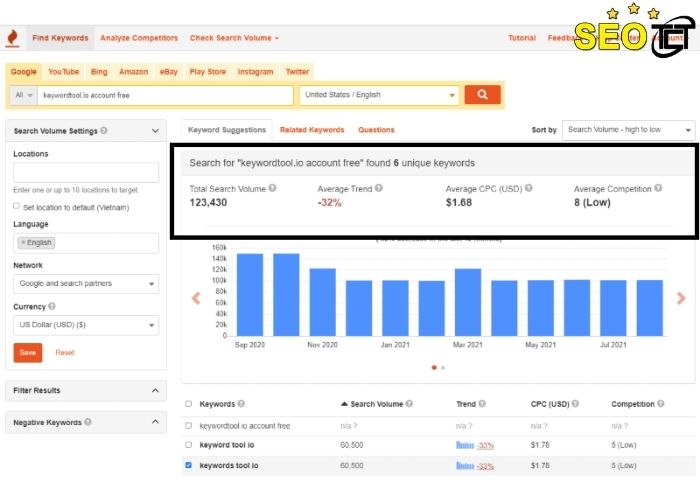The height and width of the screenshot is (500, 700).
Task: Open help icon beside Negative Keywords
Action: click(x=88, y=421)
